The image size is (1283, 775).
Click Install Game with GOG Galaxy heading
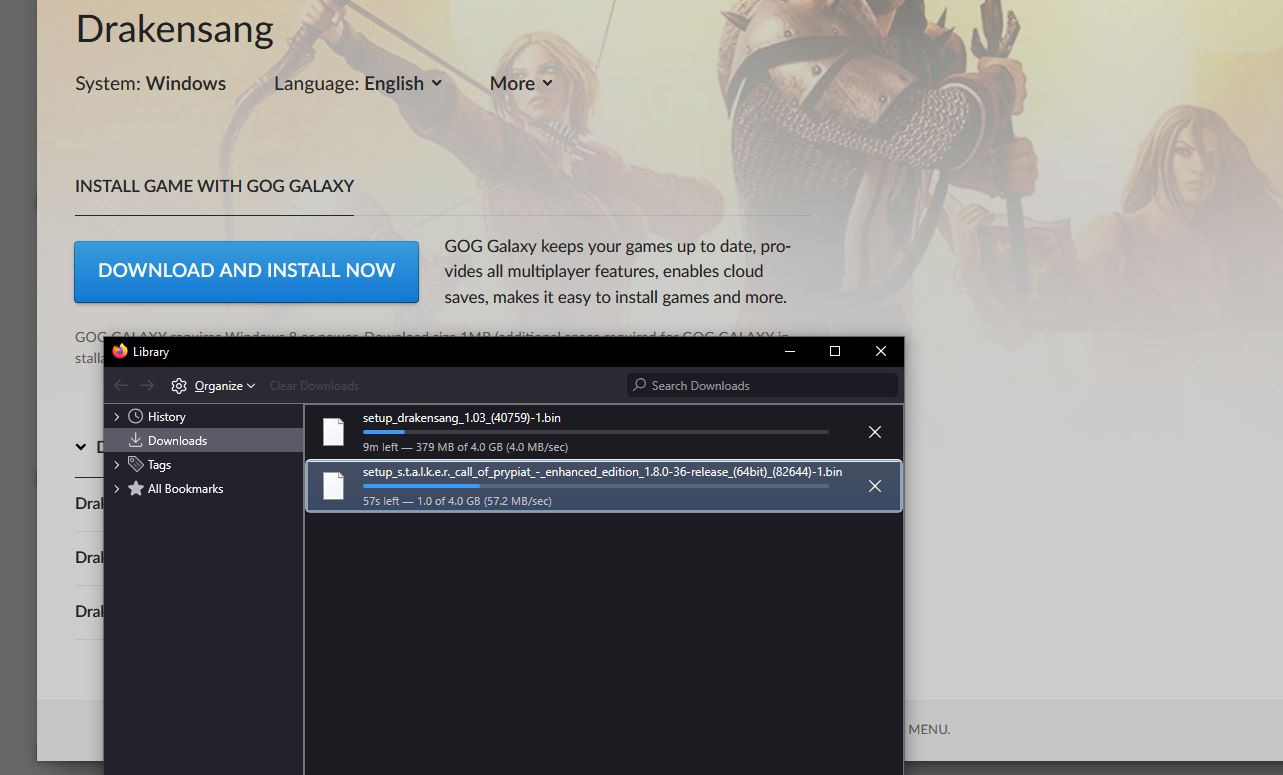214,186
